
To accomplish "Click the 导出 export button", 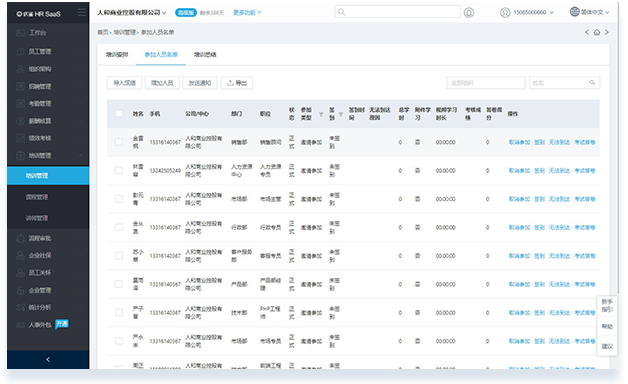I will [237, 83].
